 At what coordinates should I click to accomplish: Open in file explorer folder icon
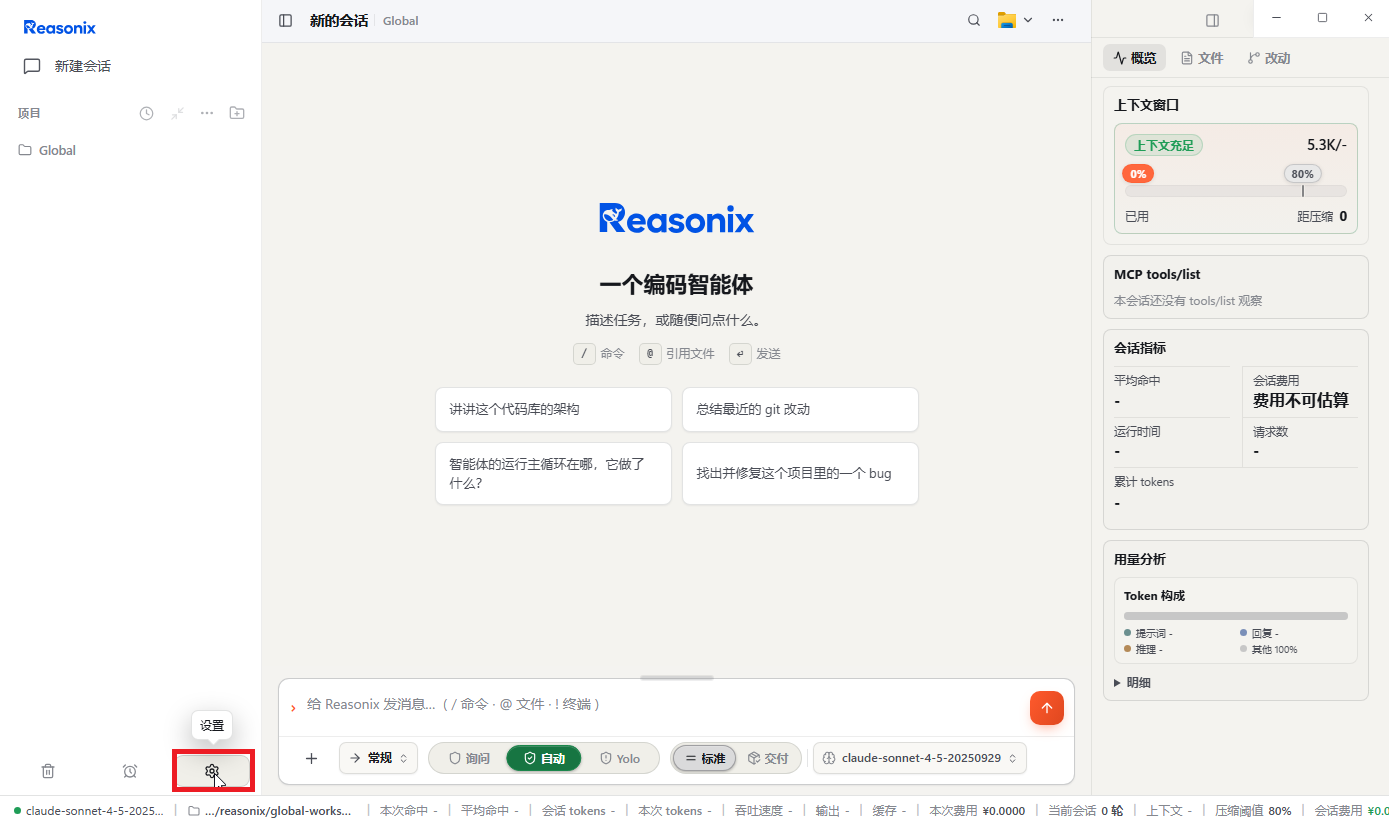pyautogui.click(x=1006, y=20)
